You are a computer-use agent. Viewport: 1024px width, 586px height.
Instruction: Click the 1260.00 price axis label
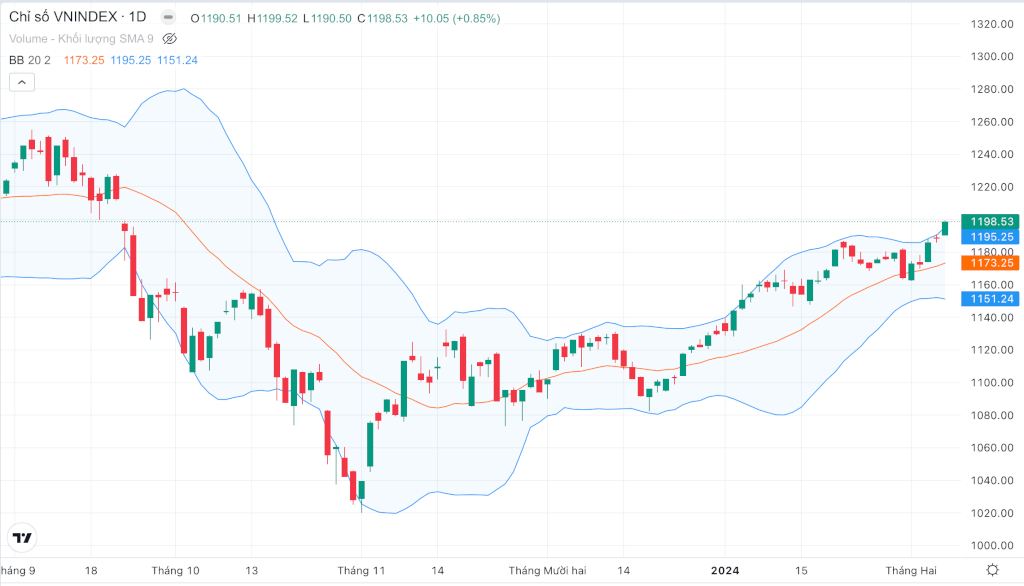point(992,122)
